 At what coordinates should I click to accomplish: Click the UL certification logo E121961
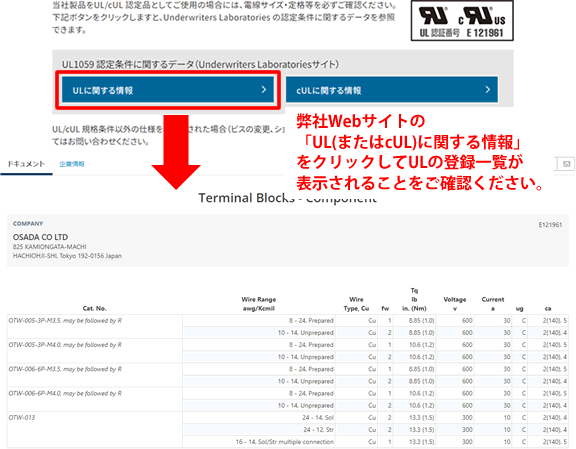click(x=462, y=21)
